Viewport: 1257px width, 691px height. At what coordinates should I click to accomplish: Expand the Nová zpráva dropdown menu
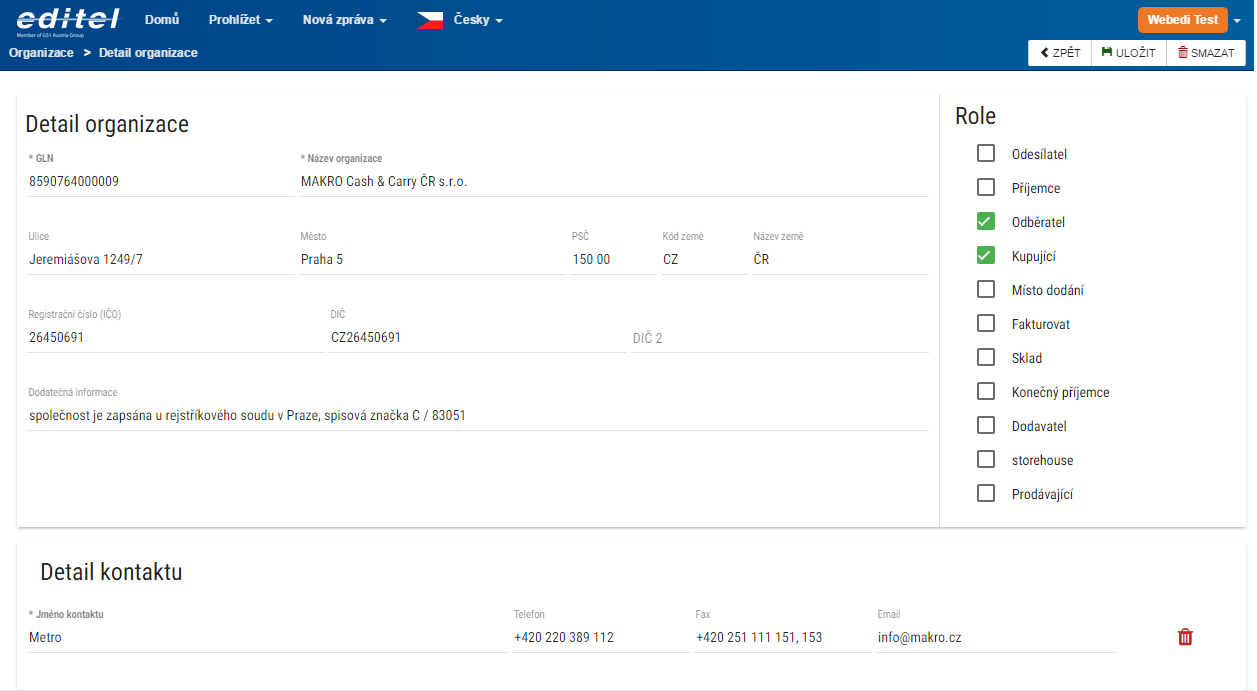click(344, 20)
